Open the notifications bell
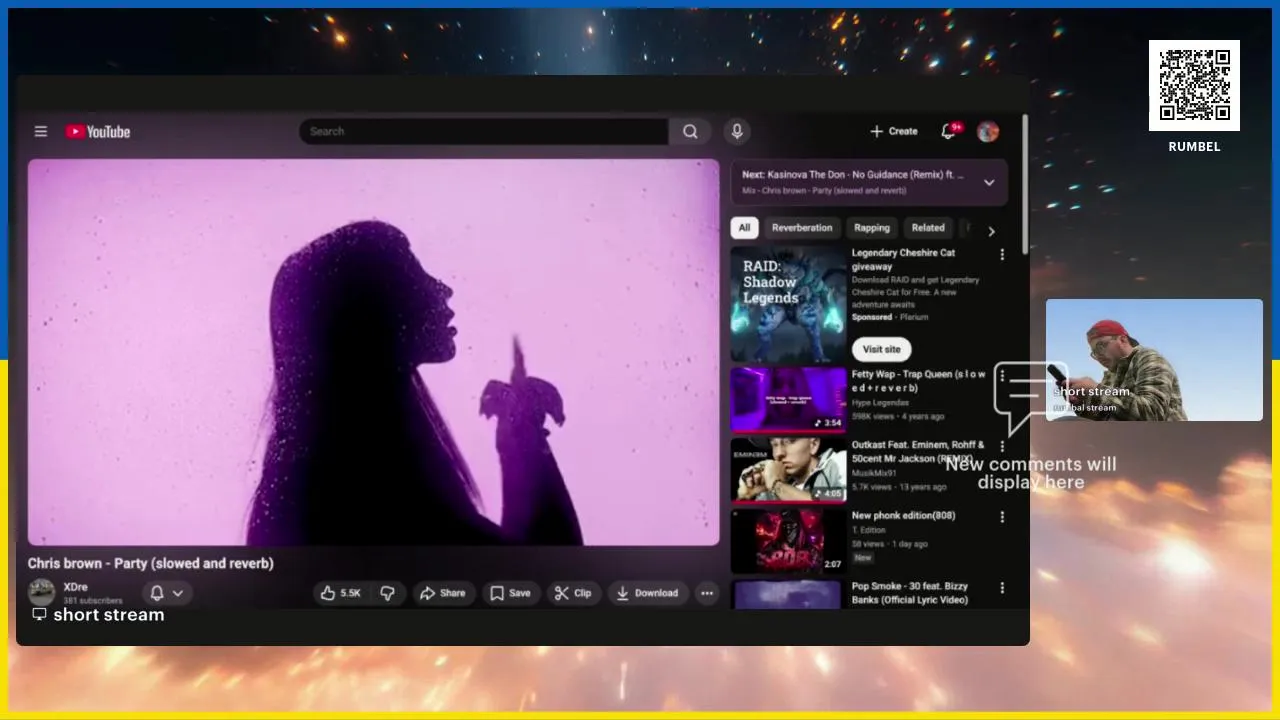This screenshot has height=720, width=1280. click(950, 131)
